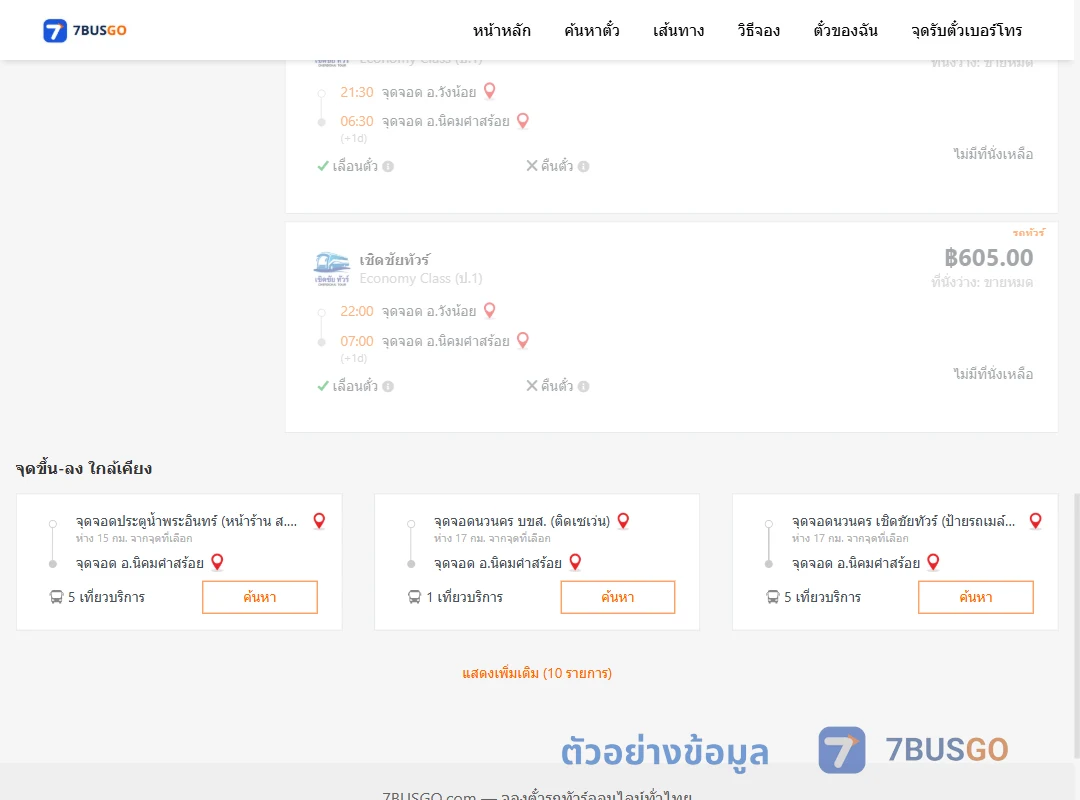Click จุดจอดนวนคร บขส. (ติดเซเว่น) stop name
1080x800 pixels.
tap(522, 521)
